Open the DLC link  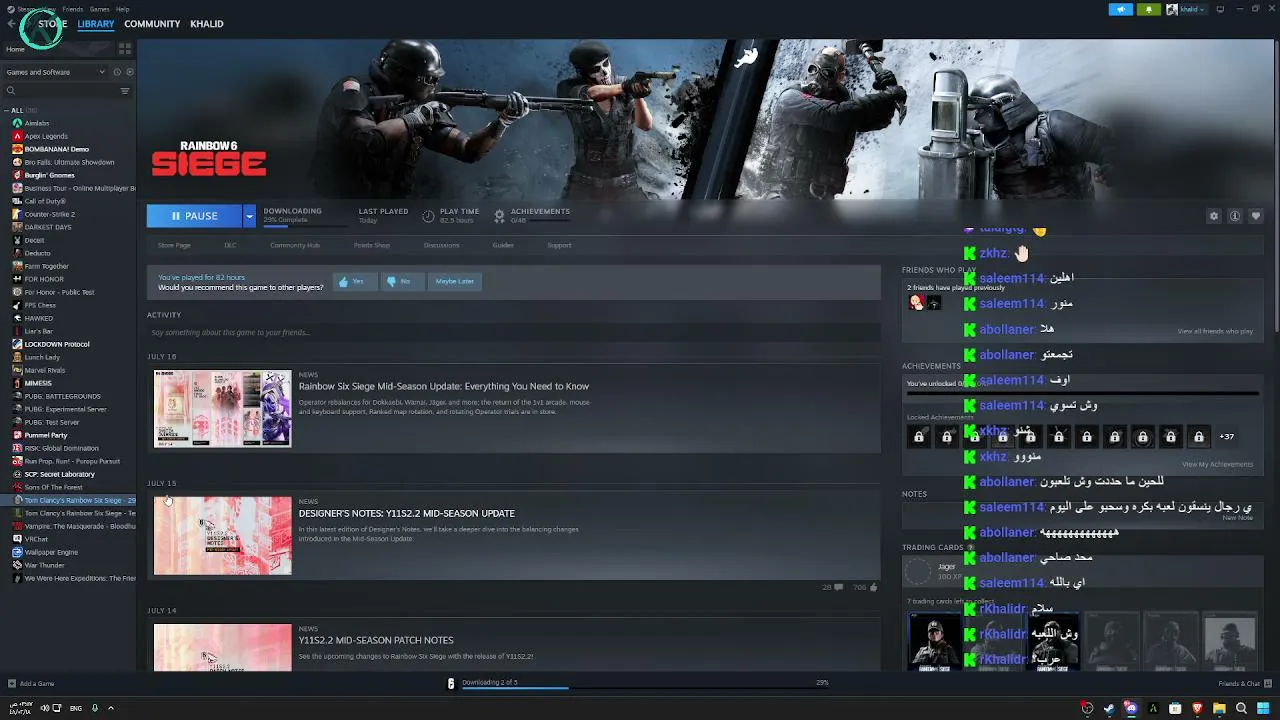point(230,245)
